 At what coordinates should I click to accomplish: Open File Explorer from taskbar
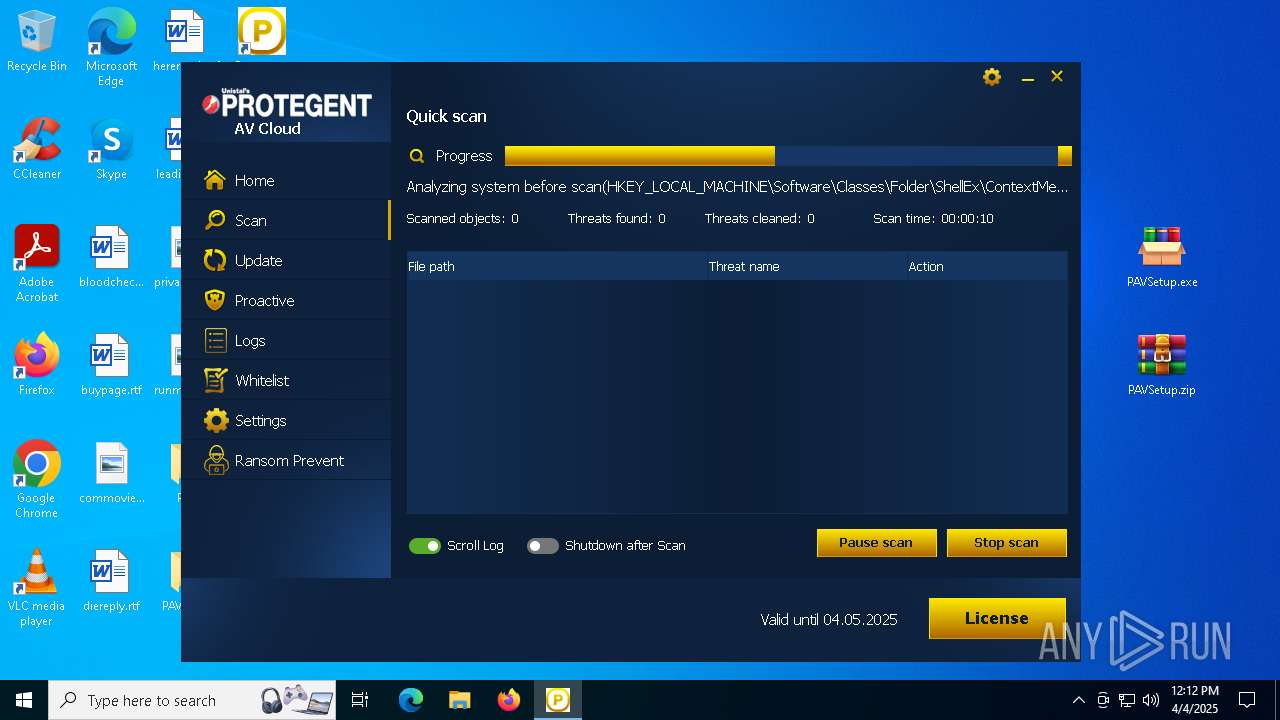[459, 700]
